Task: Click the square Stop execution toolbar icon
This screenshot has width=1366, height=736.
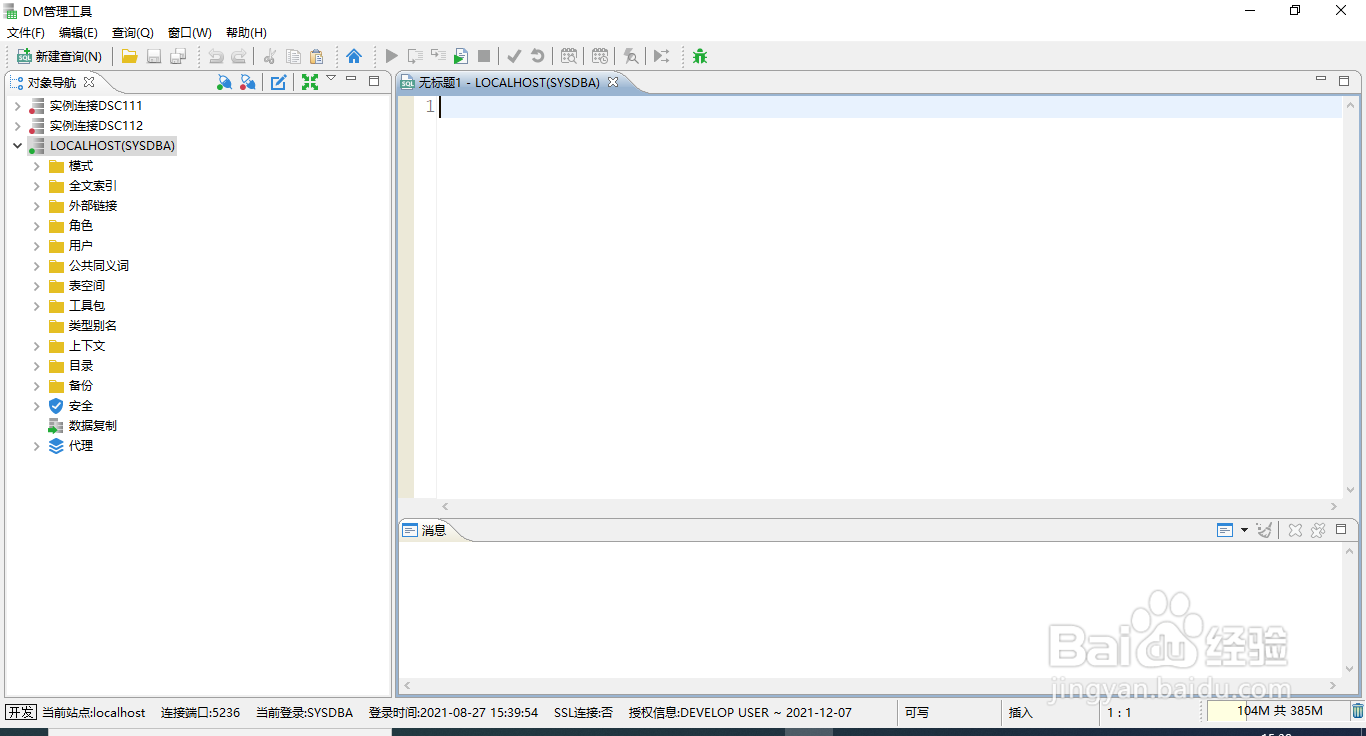Action: coord(484,57)
